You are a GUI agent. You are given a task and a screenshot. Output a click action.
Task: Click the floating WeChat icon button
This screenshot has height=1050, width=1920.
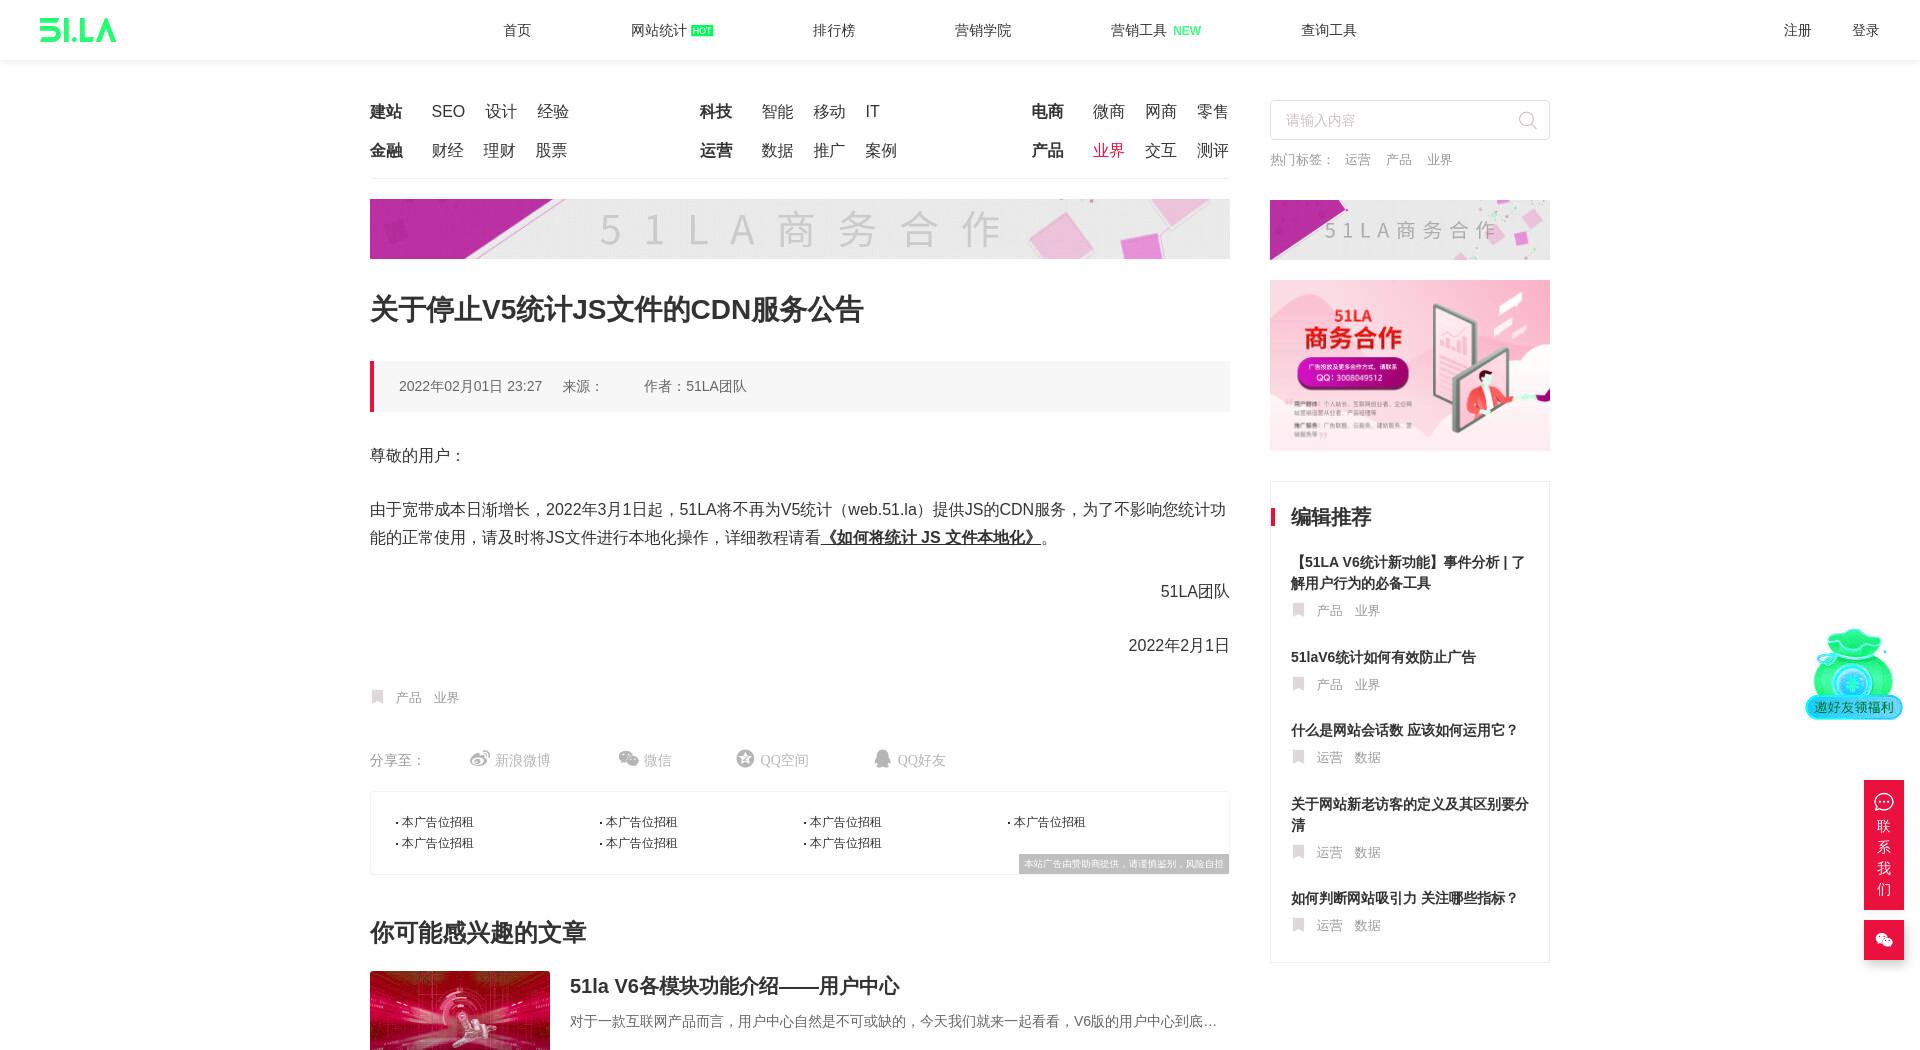coord(1884,940)
